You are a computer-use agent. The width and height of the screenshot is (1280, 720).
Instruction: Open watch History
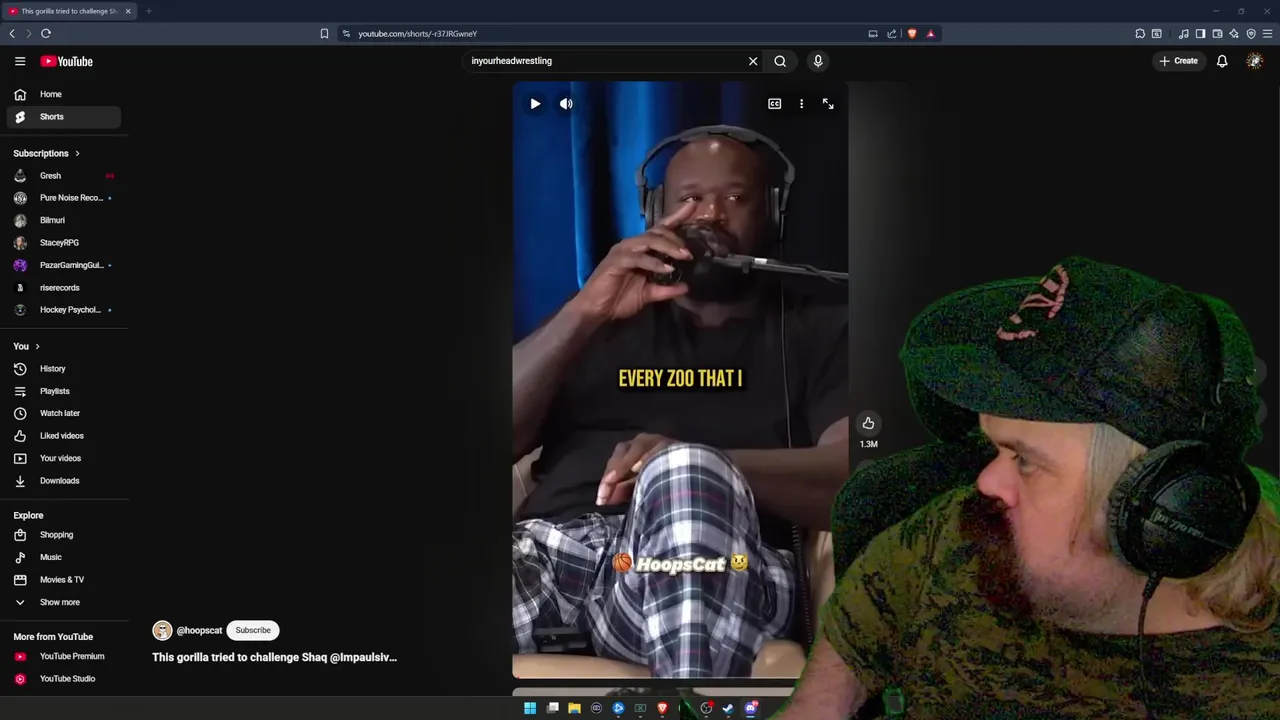tap(64, 369)
